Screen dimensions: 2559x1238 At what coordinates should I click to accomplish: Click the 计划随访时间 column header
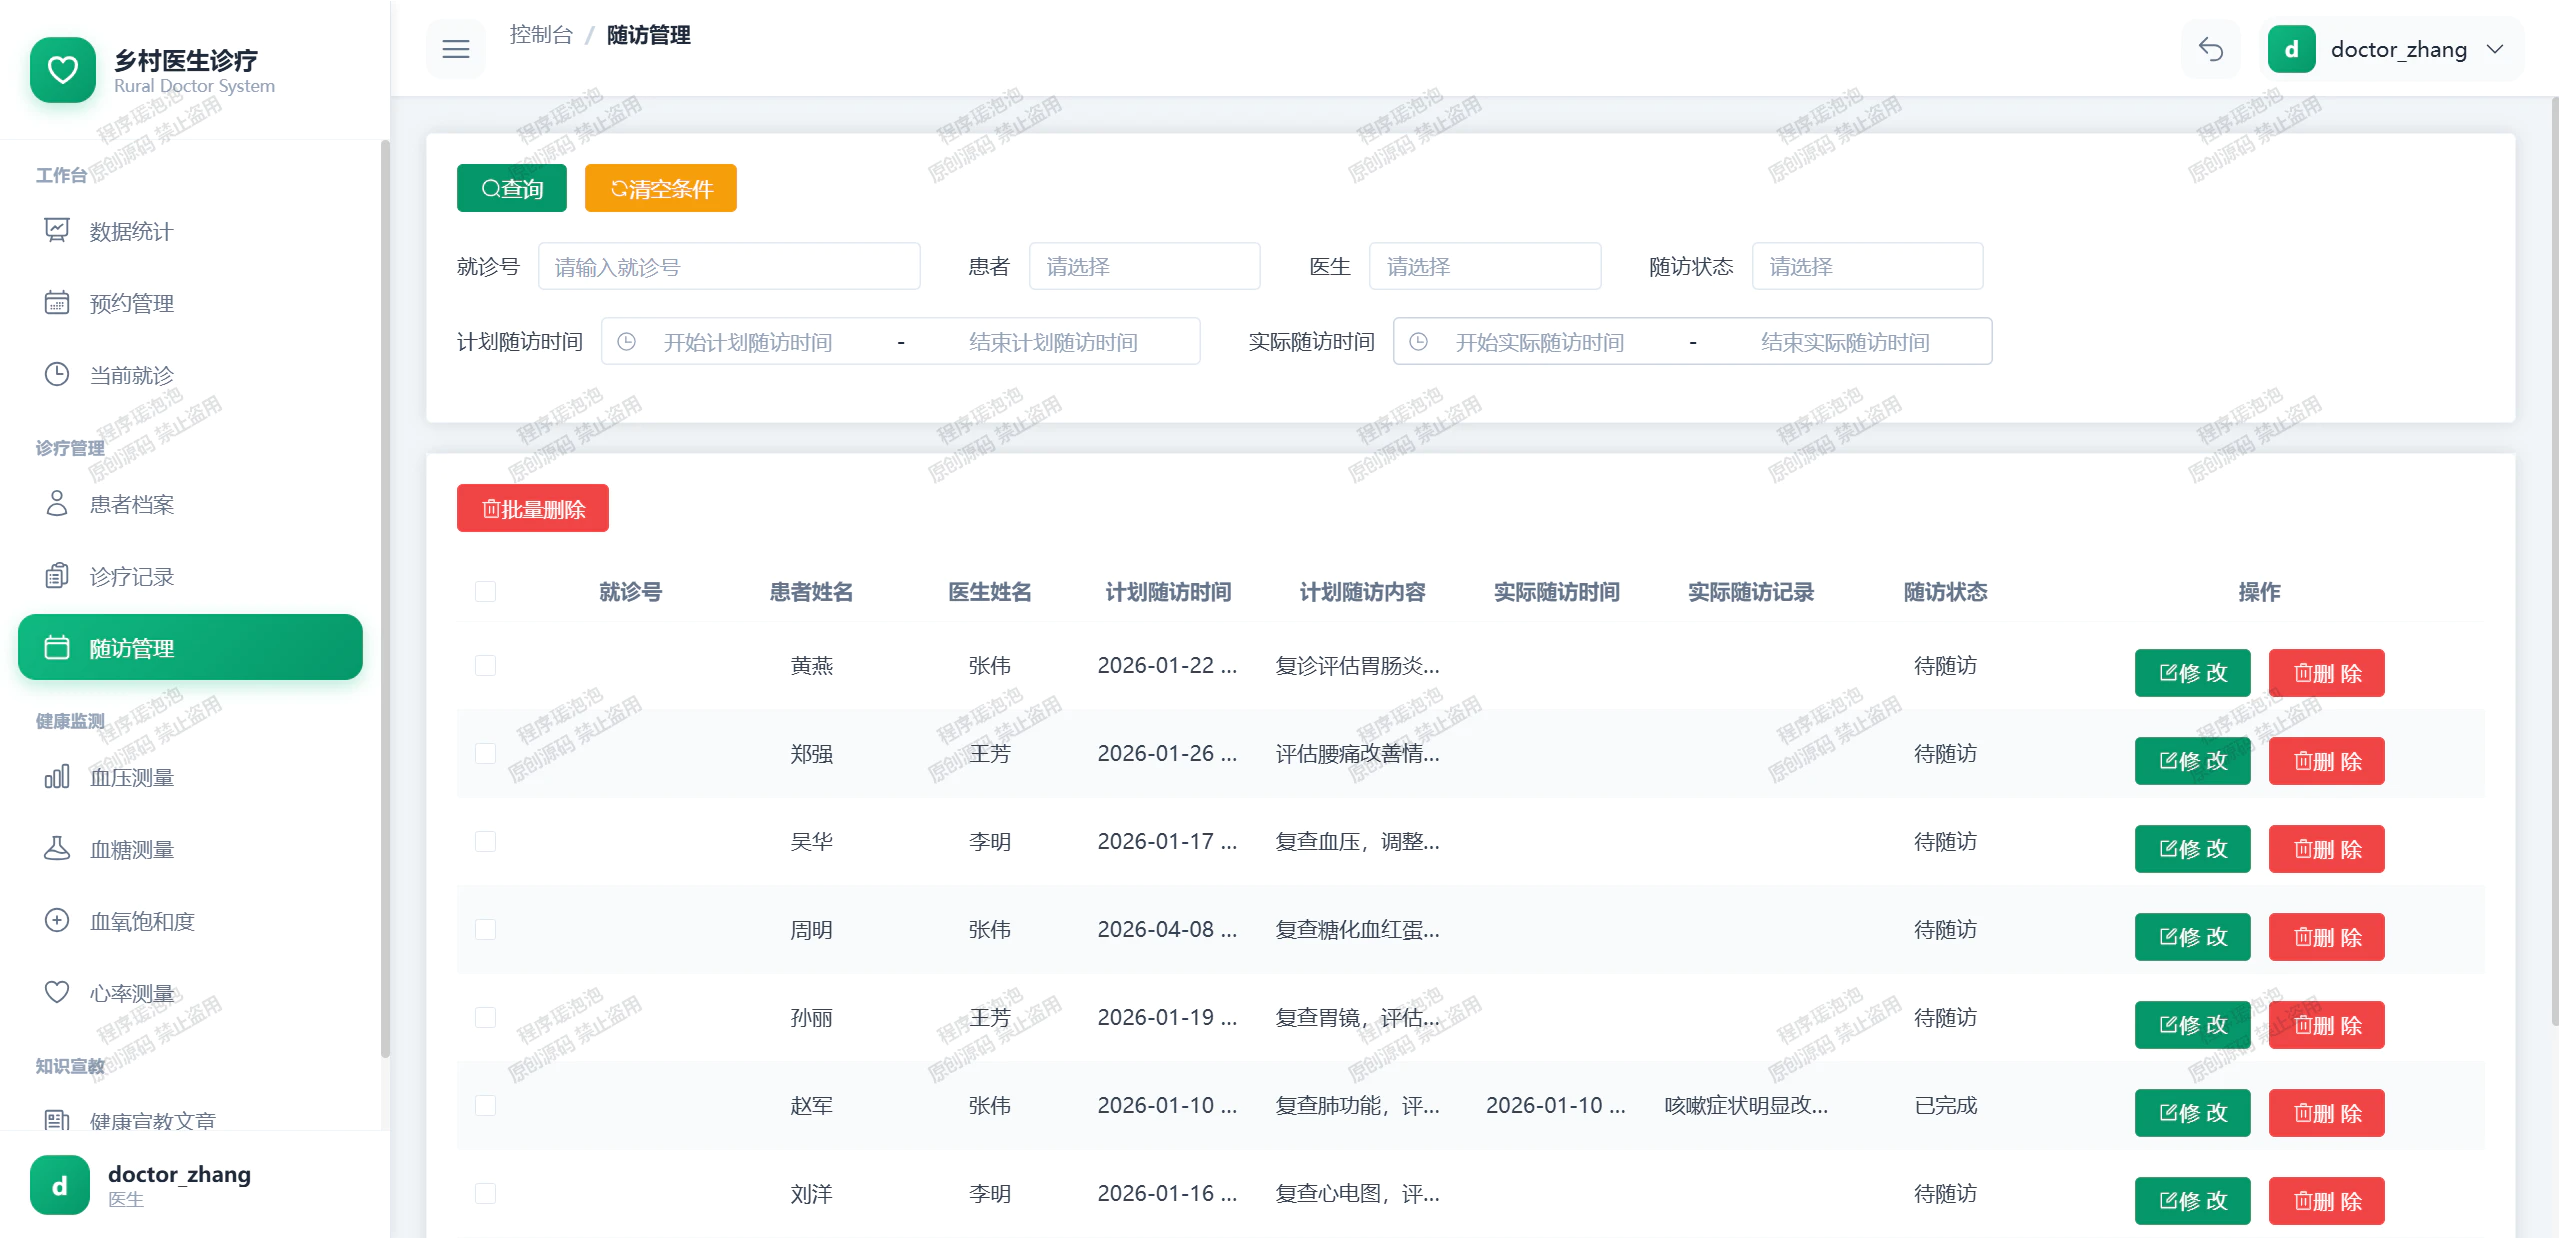pos(1167,592)
